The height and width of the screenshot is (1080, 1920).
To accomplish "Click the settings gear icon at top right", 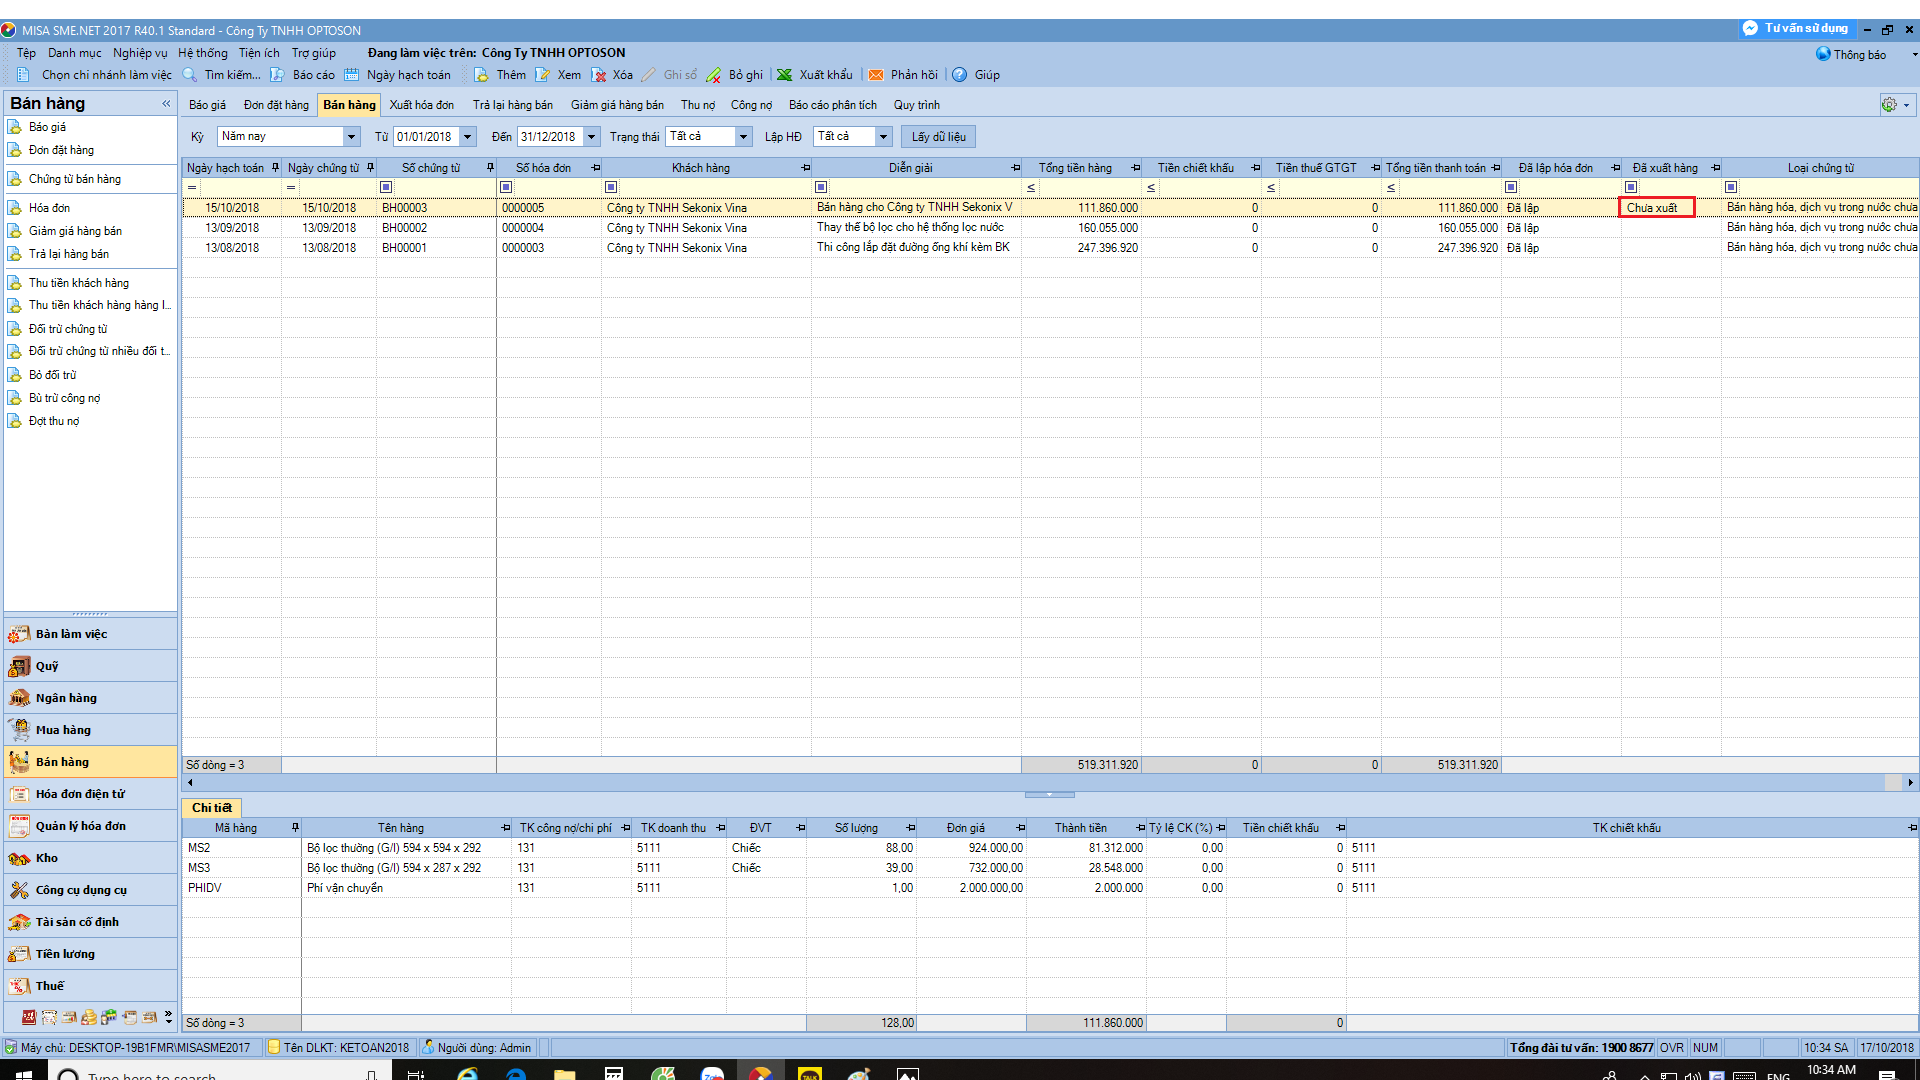I will [1889, 105].
